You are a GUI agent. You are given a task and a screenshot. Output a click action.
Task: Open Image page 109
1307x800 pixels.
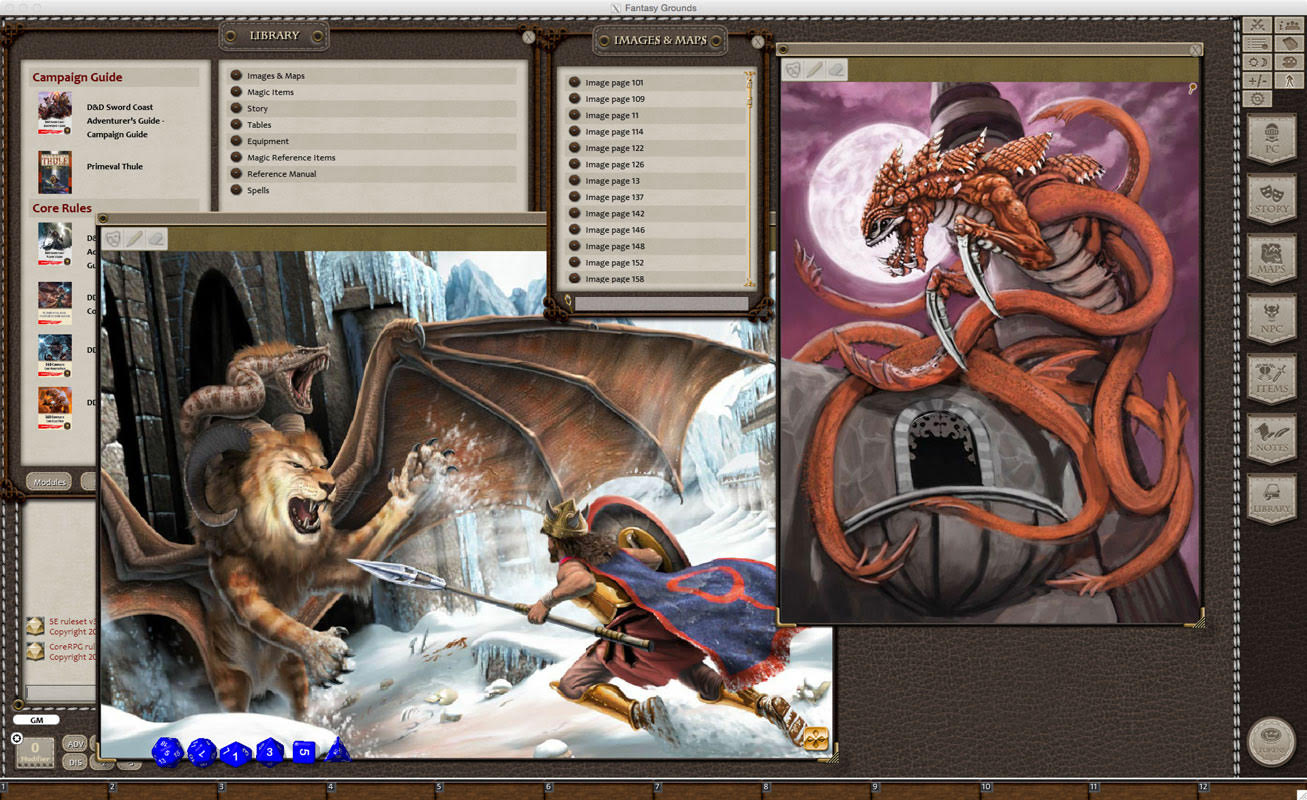(x=655, y=99)
